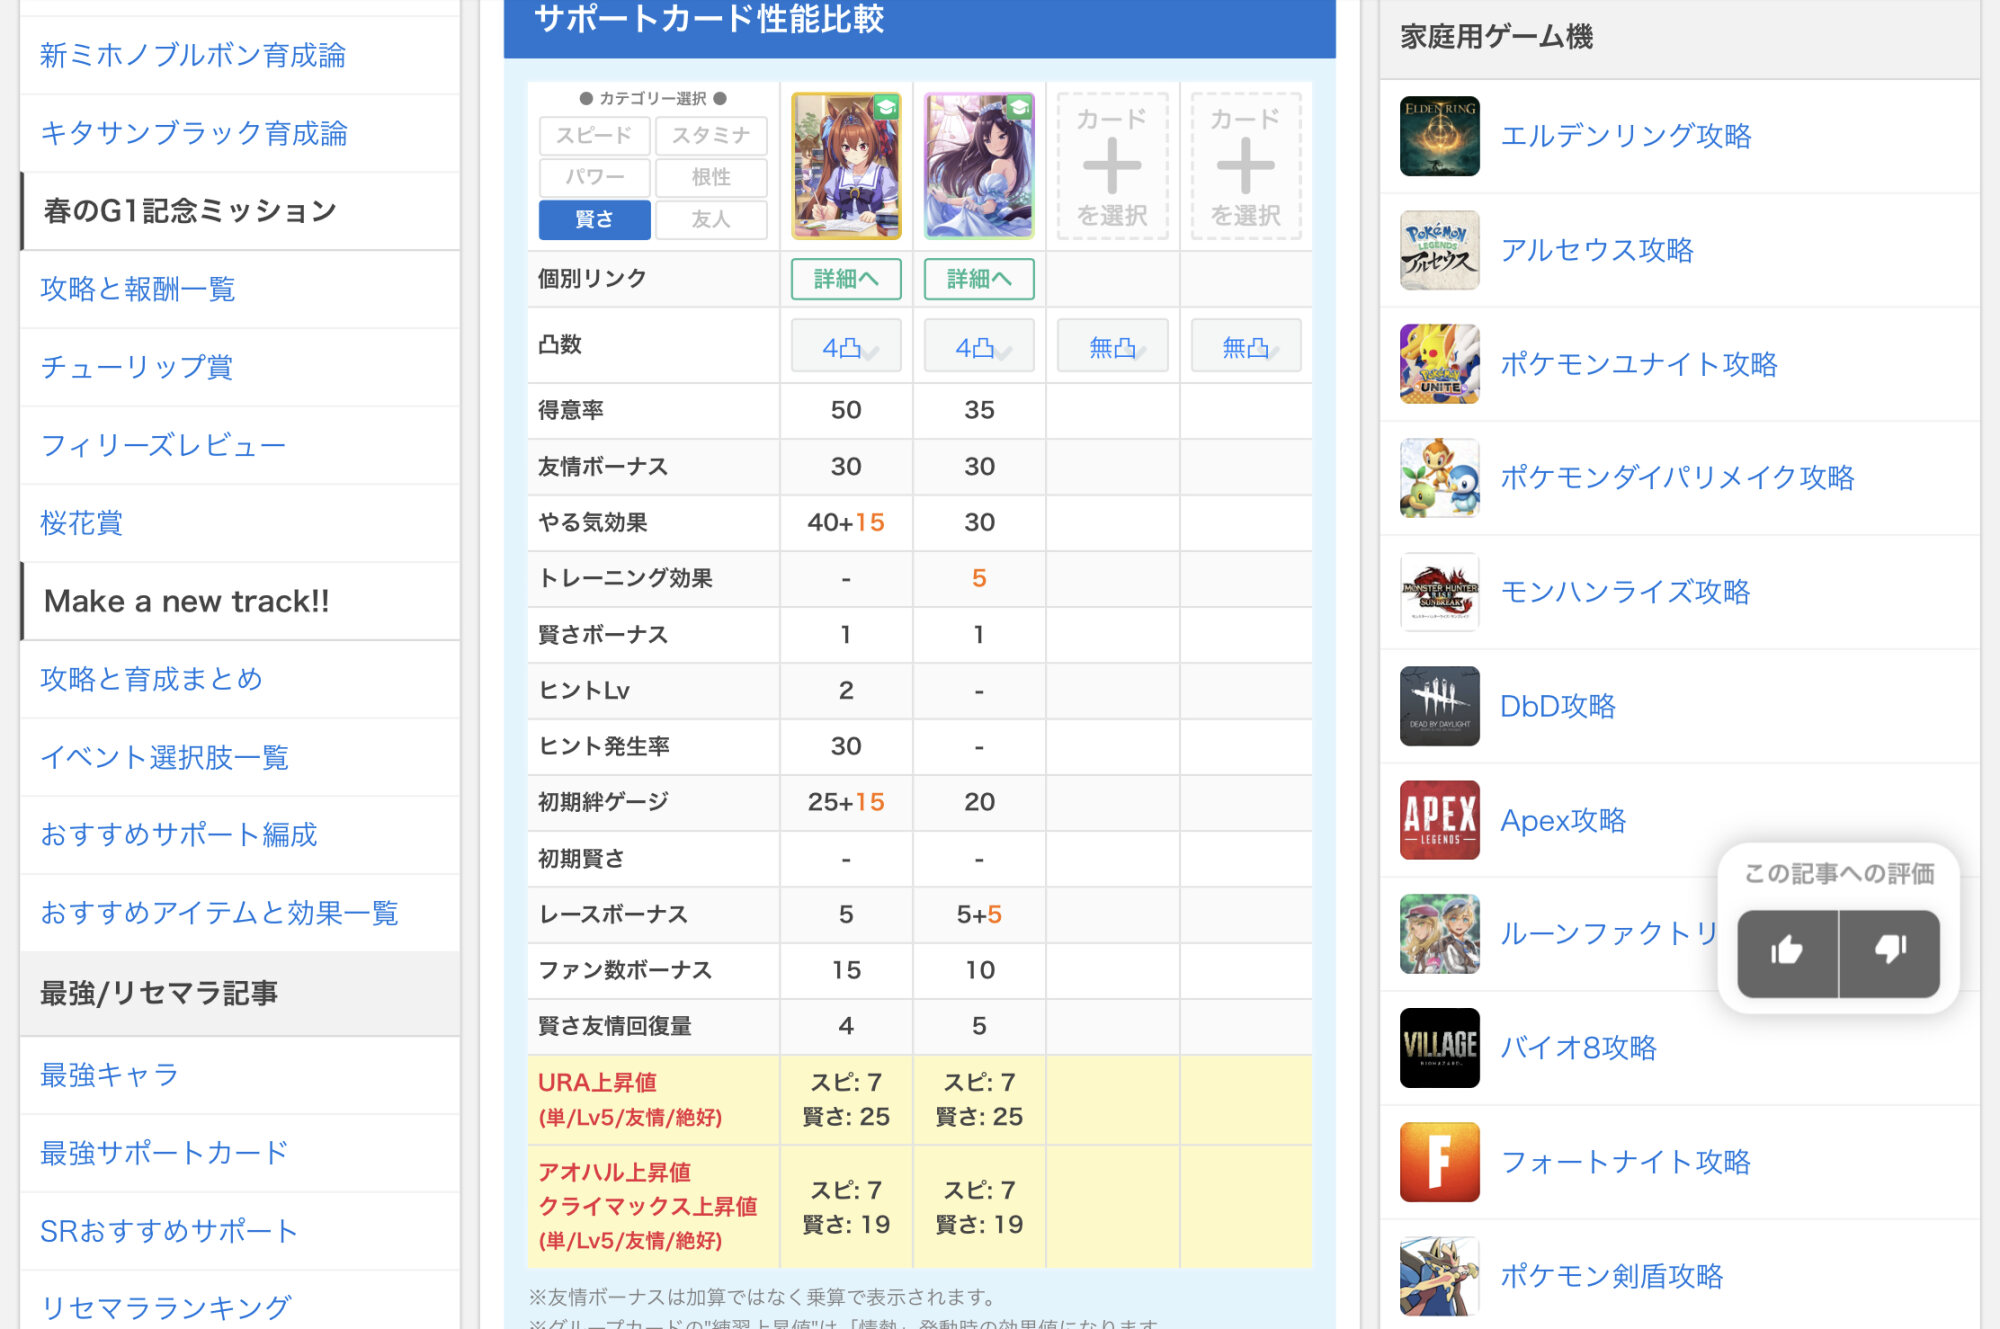Click first card's 詳細へ button
The image size is (2000, 1329).
pyautogui.click(x=846, y=279)
